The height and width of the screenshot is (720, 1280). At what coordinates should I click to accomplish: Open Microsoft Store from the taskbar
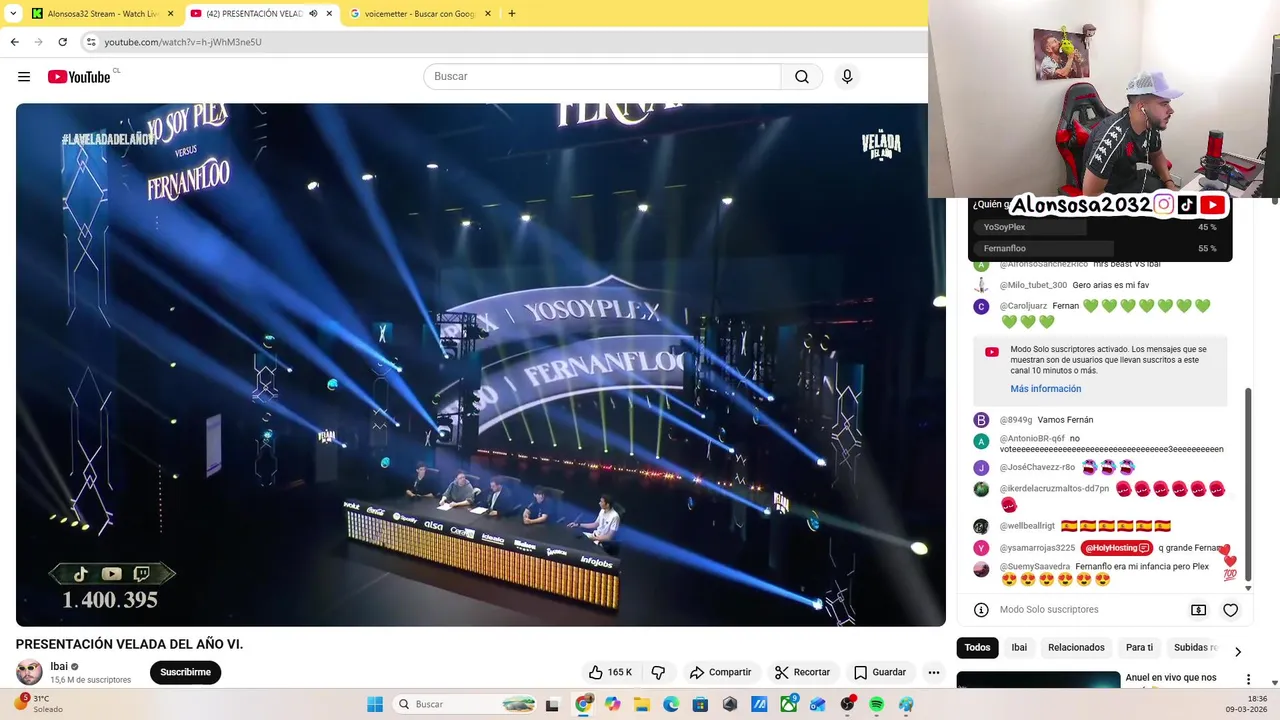pos(700,705)
